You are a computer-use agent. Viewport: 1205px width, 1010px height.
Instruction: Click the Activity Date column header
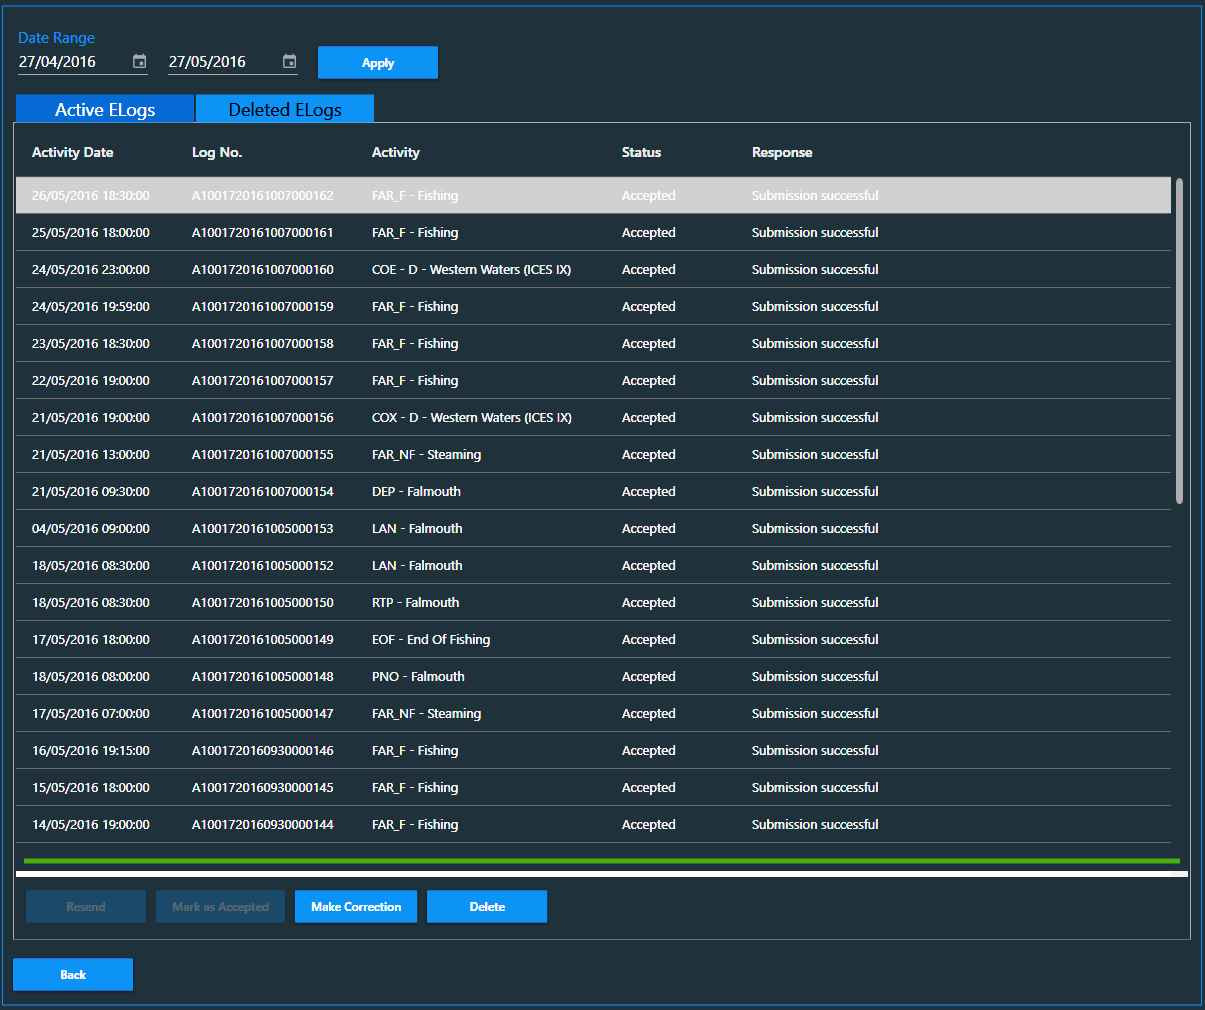point(72,152)
